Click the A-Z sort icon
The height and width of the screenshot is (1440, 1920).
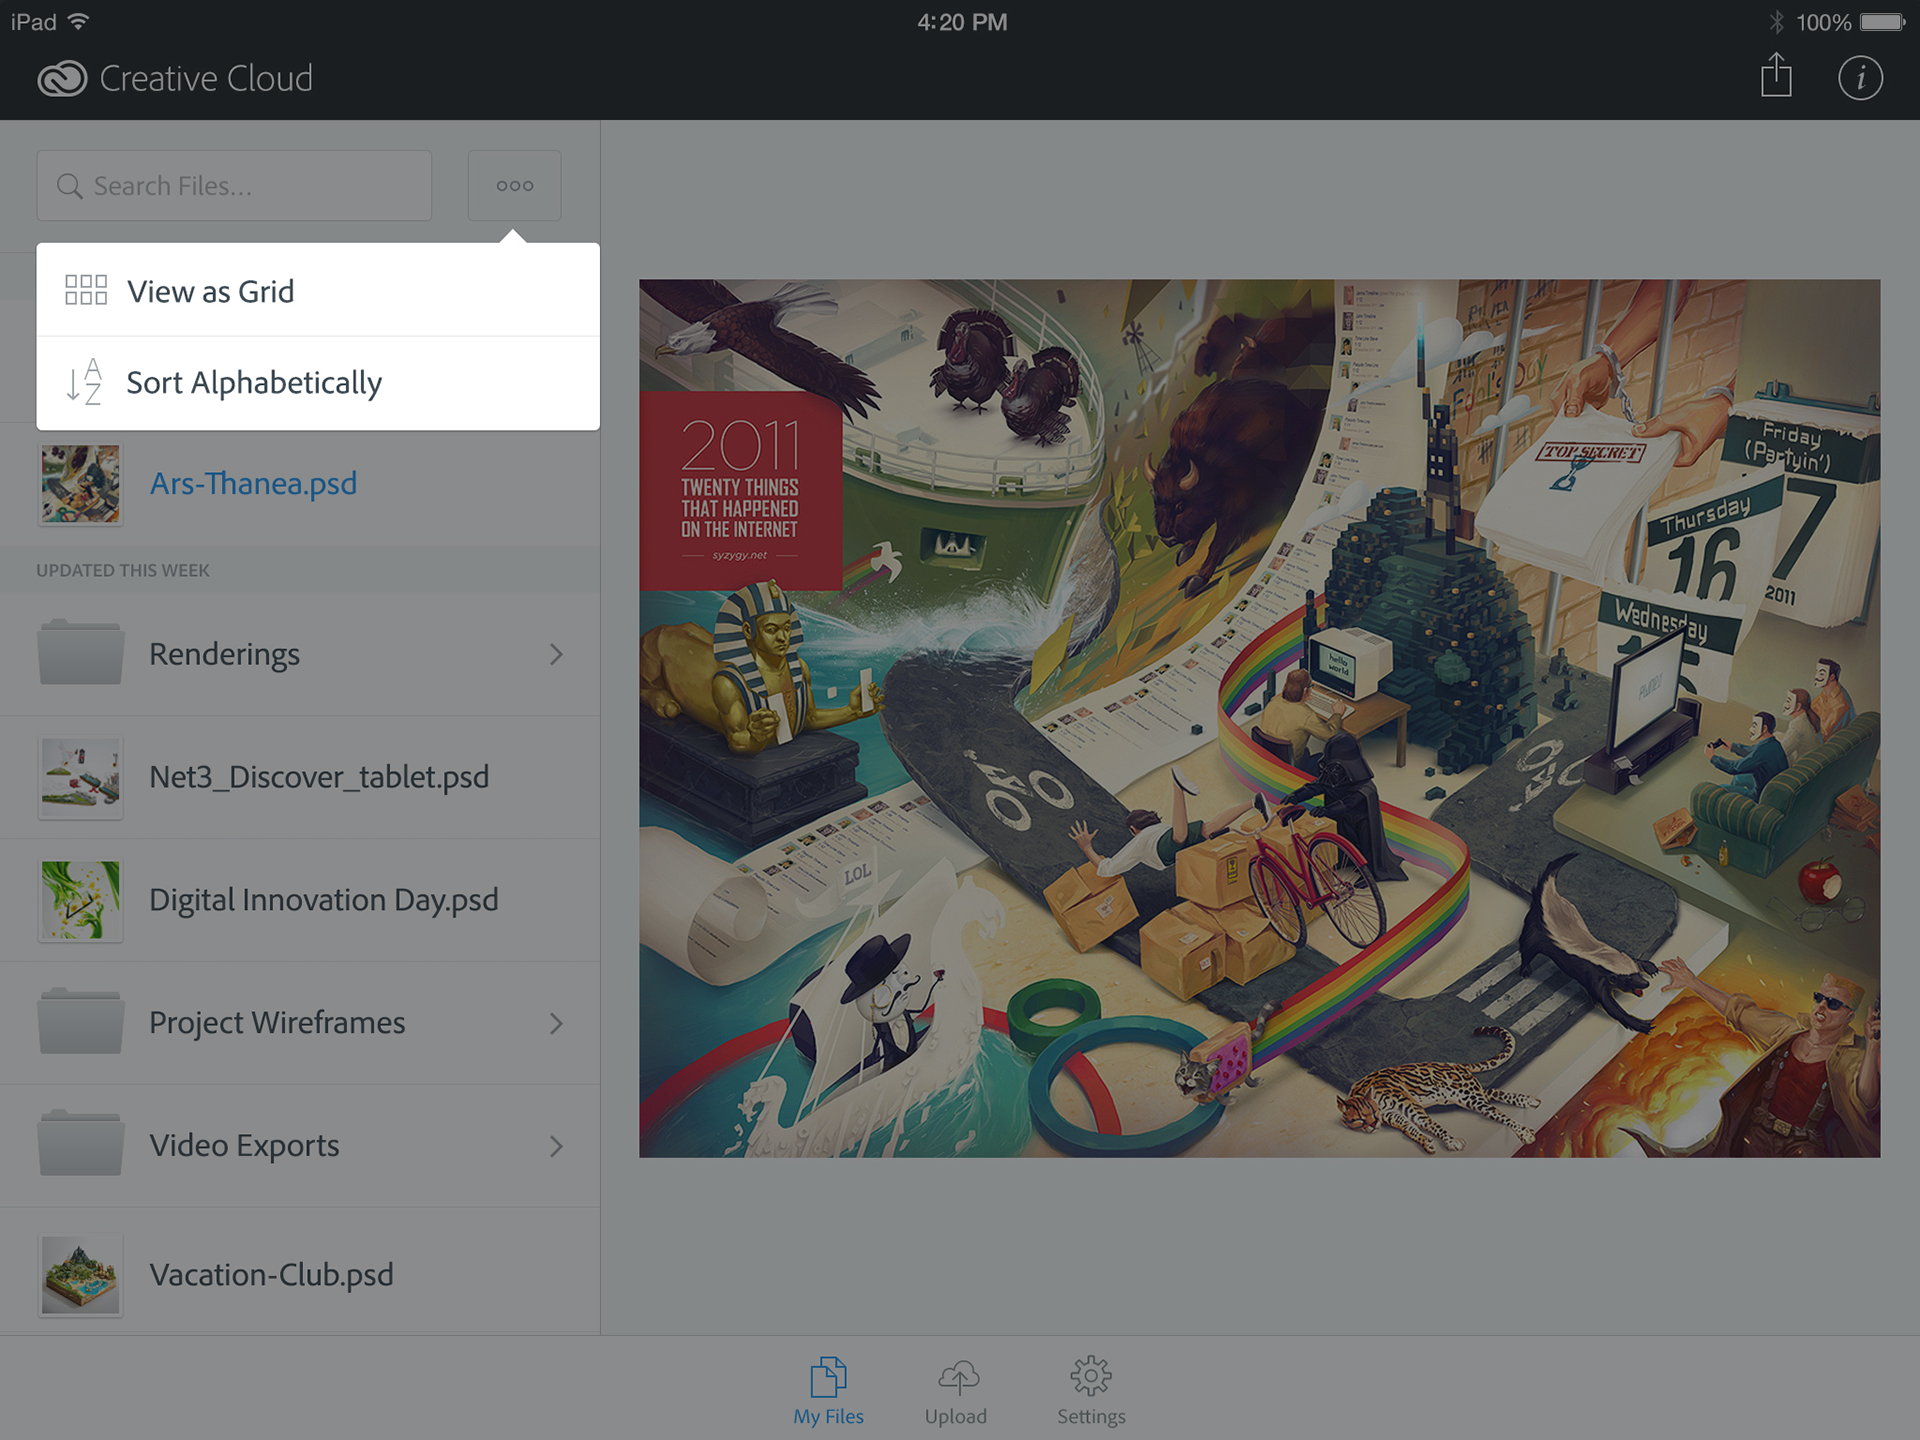coord(84,381)
